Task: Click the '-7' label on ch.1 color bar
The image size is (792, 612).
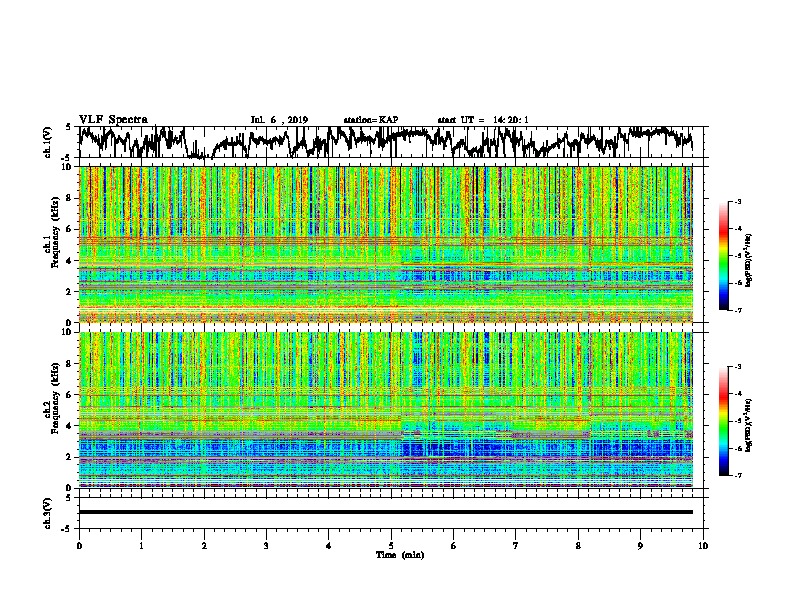Action: (738, 310)
